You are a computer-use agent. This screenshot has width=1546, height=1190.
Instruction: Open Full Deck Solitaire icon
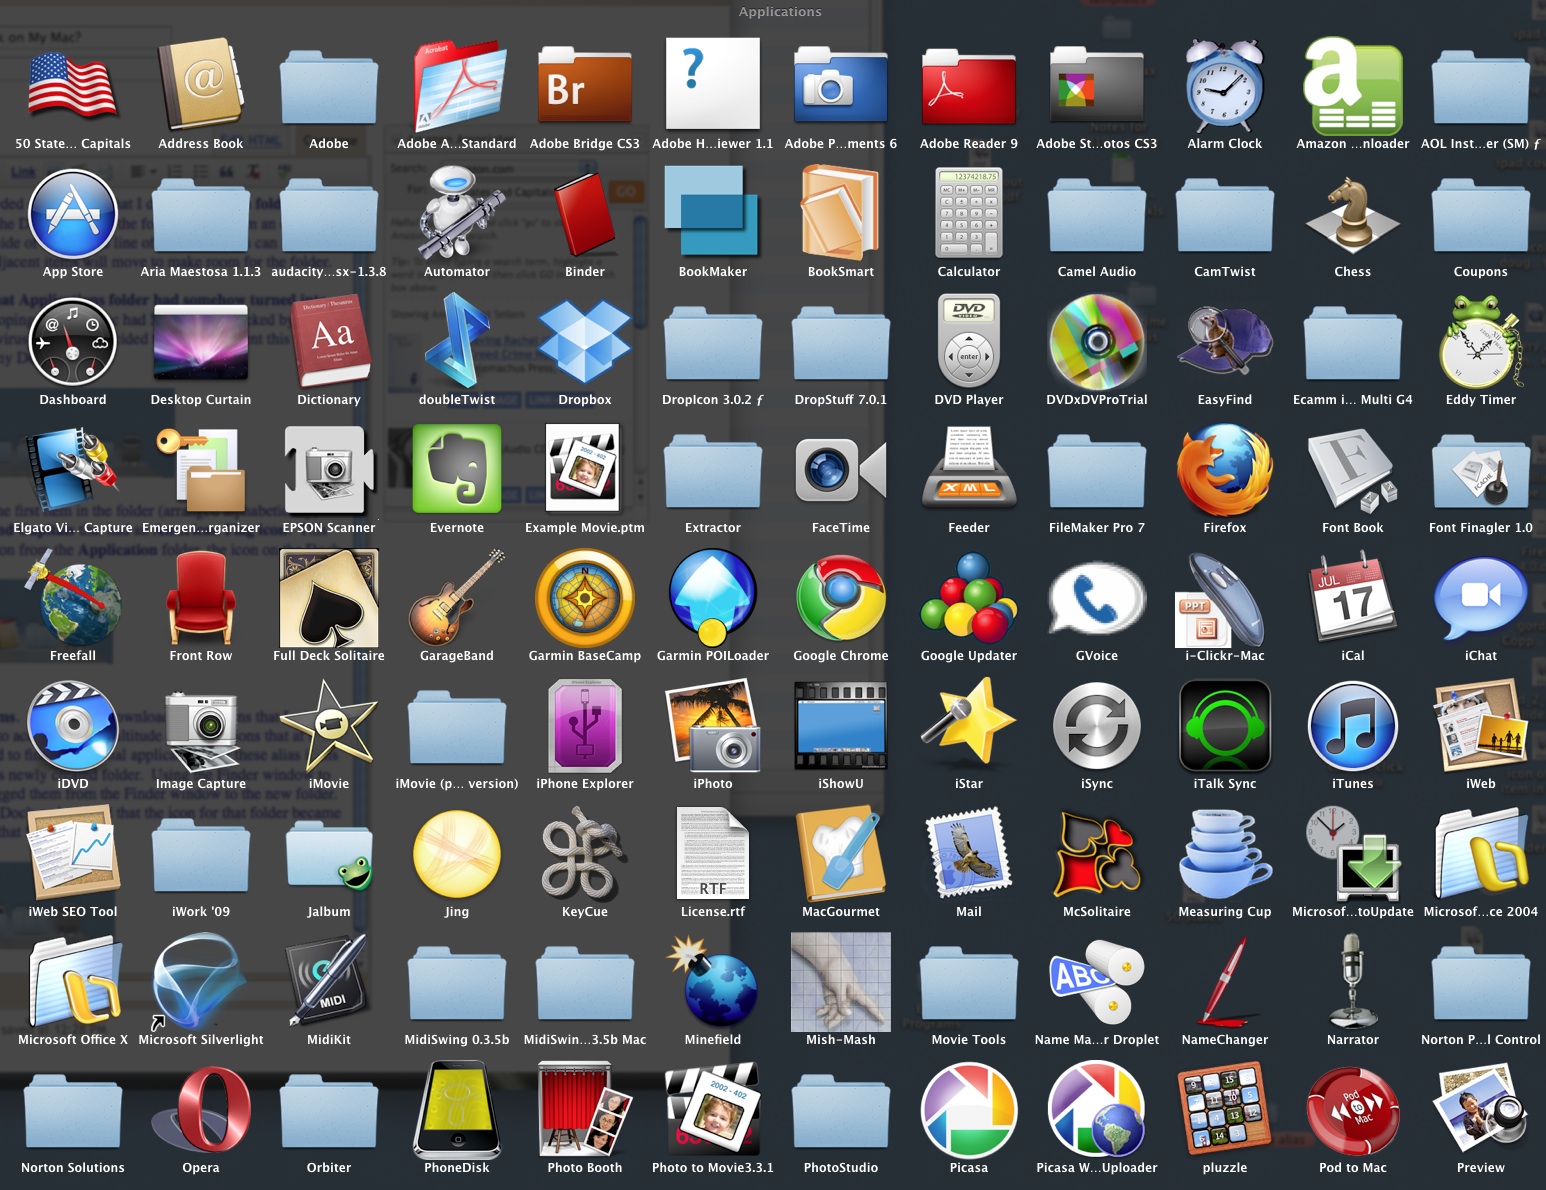point(329,597)
